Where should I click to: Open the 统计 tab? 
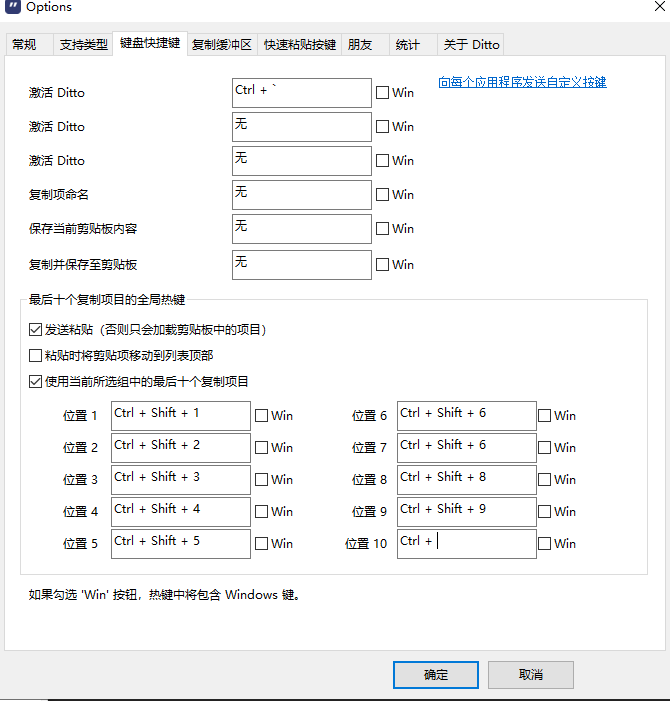click(413, 45)
